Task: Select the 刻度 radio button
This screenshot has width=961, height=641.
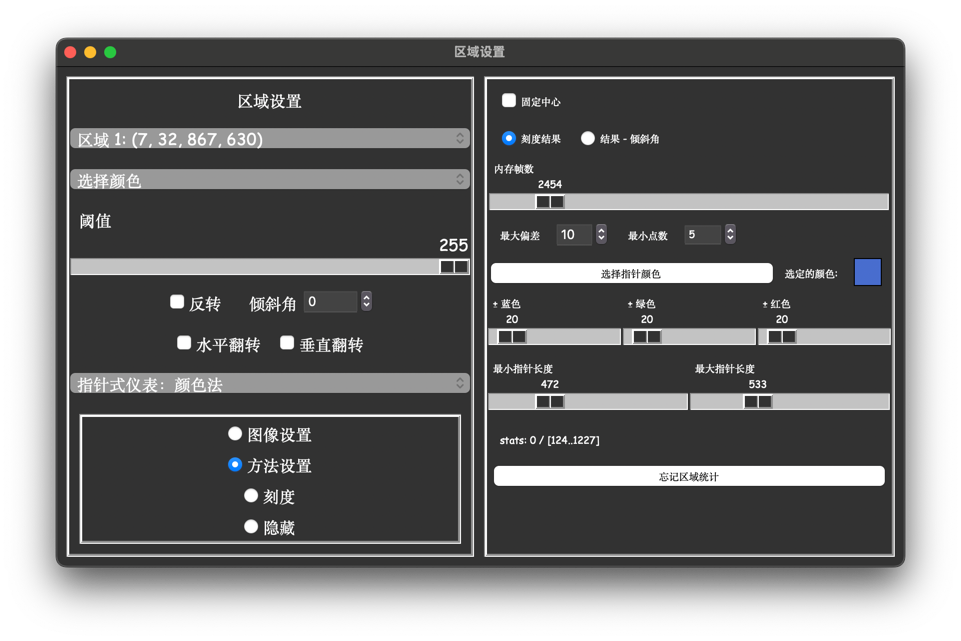Action: (x=251, y=495)
